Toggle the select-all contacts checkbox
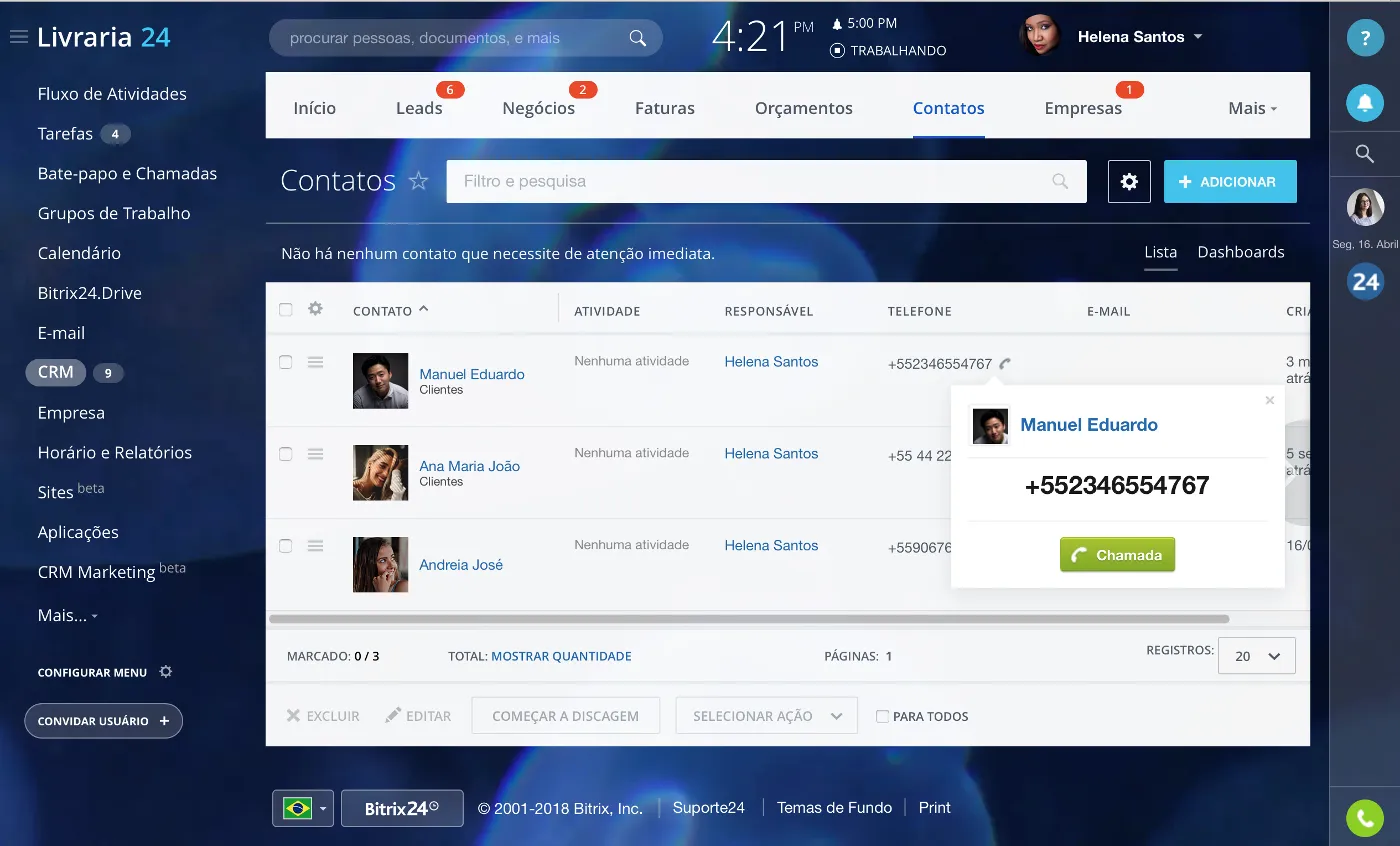This screenshot has width=1400, height=846. coord(286,310)
